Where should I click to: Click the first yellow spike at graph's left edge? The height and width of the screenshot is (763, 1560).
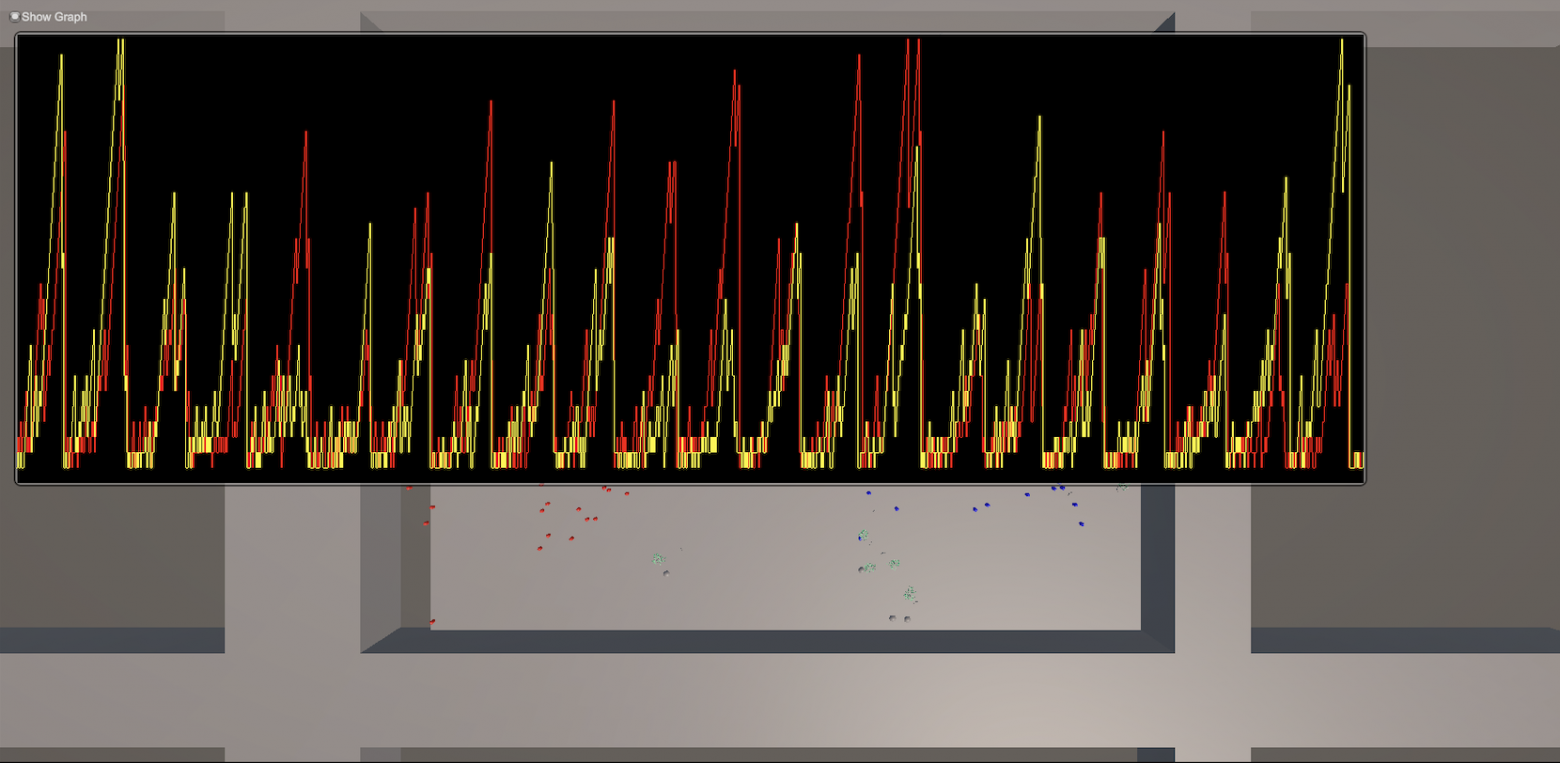(61, 60)
